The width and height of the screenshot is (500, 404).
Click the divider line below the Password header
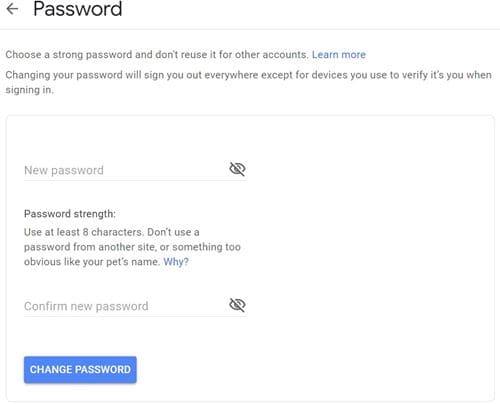pos(250,29)
